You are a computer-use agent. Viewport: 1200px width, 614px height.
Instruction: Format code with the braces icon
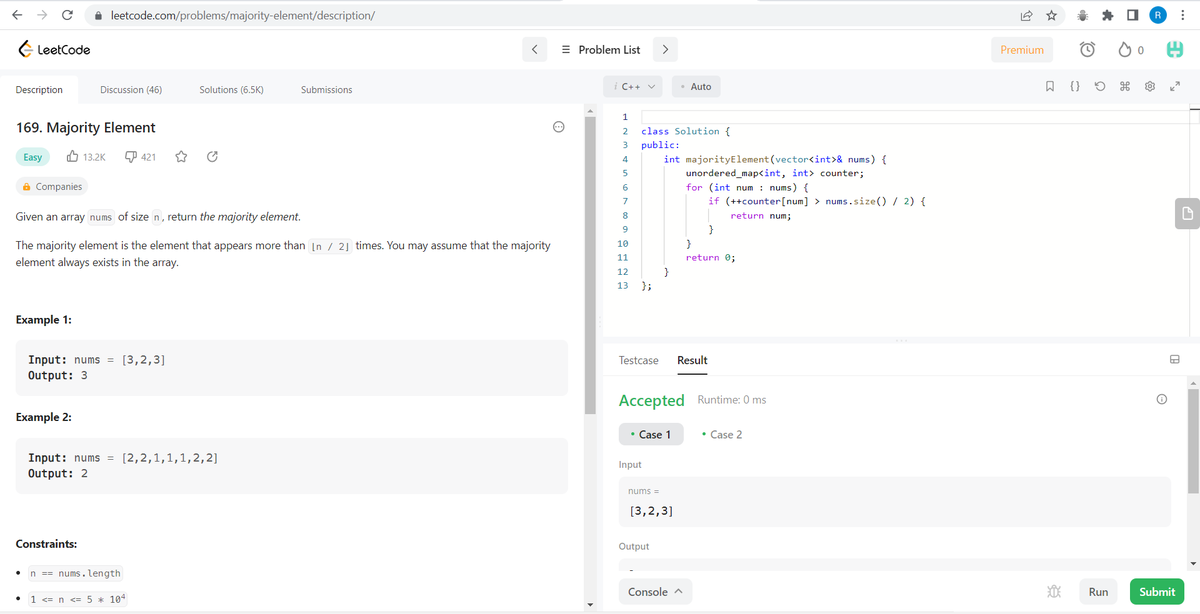pyautogui.click(x=1074, y=87)
